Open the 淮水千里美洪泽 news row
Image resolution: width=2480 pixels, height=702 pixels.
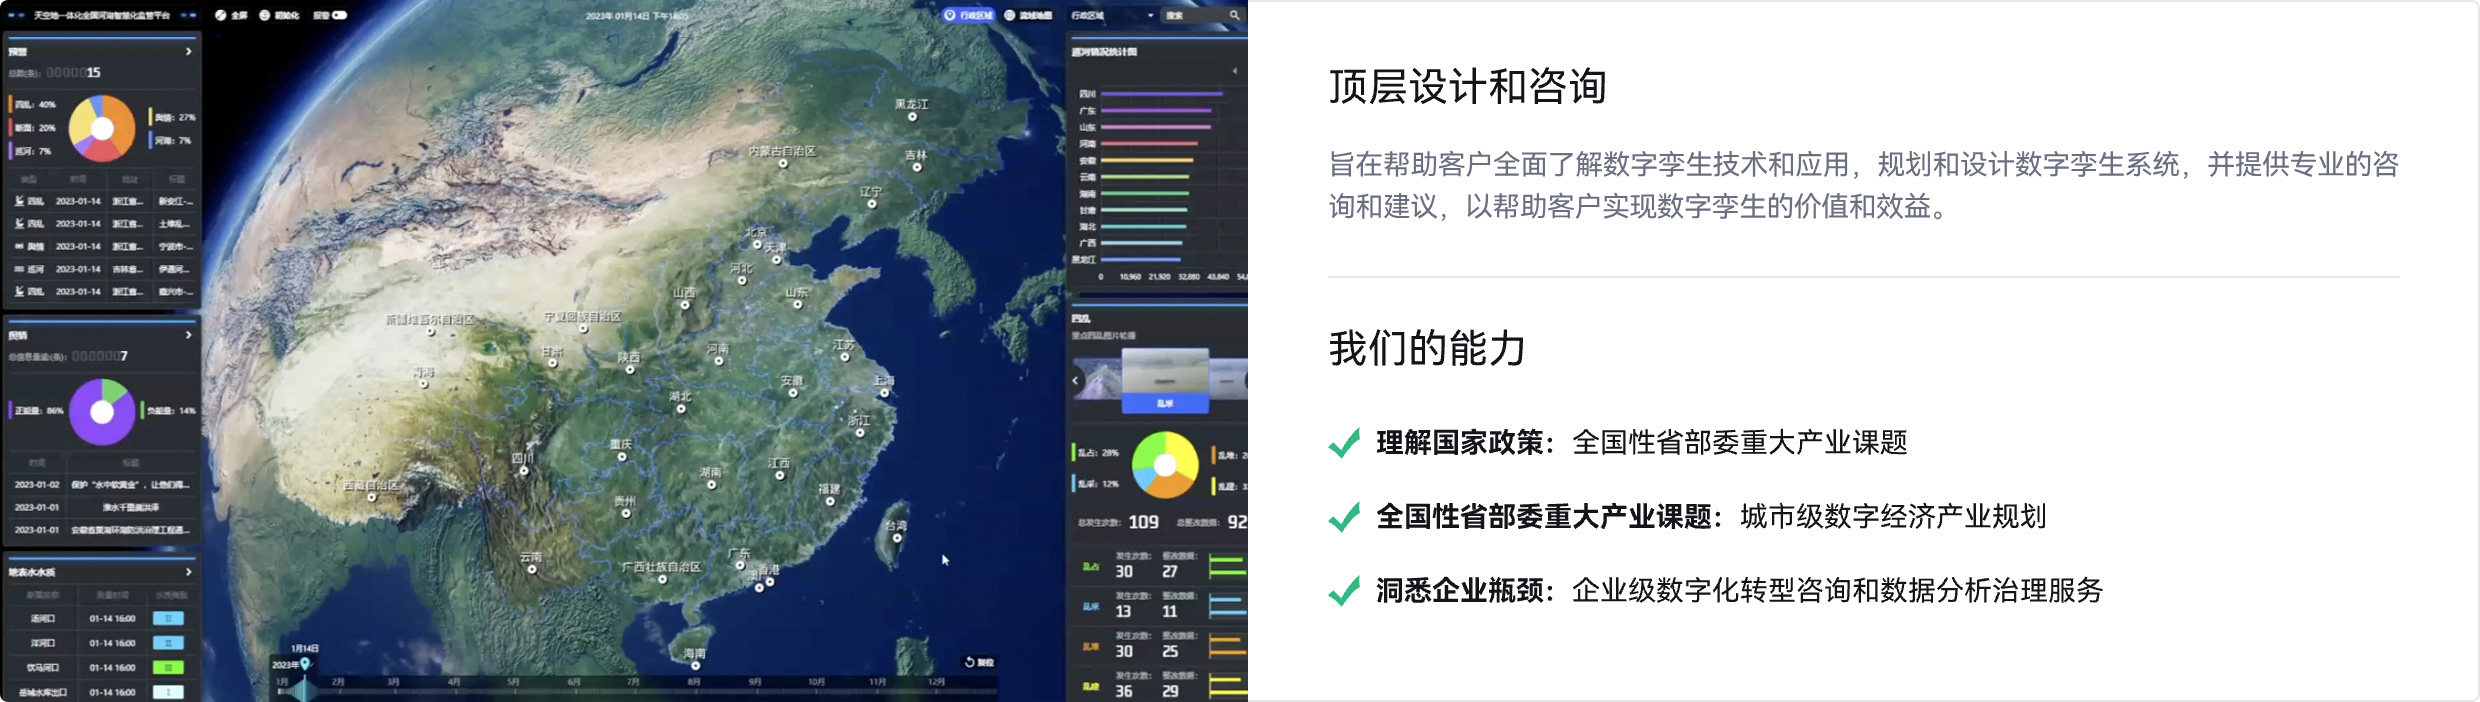coord(103,507)
